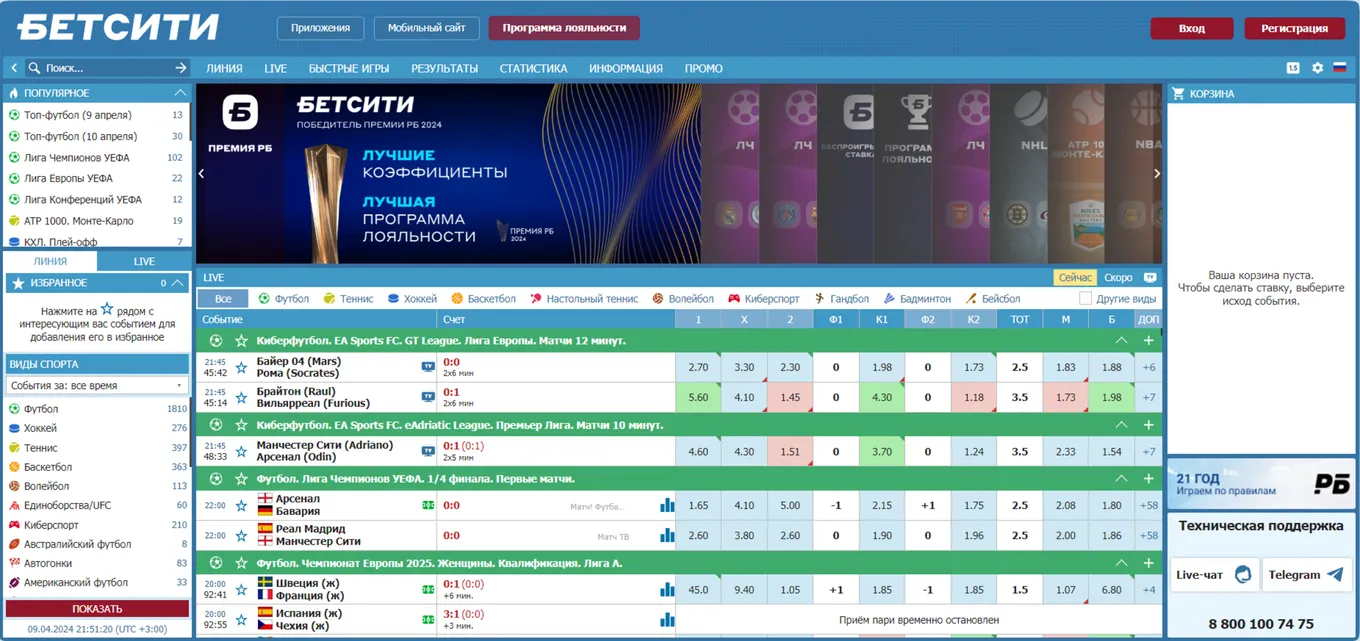Collapse eAdriatic League Премьер Лига group

click(1122, 425)
